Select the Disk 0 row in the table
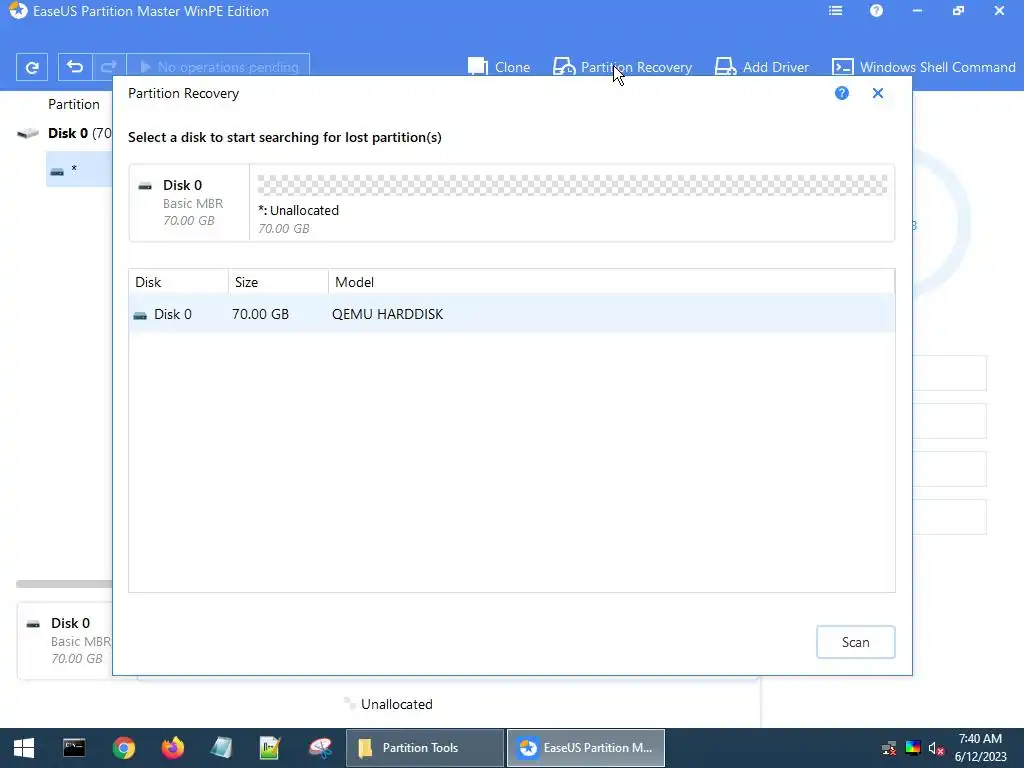This screenshot has height=768, width=1024. [x=511, y=314]
